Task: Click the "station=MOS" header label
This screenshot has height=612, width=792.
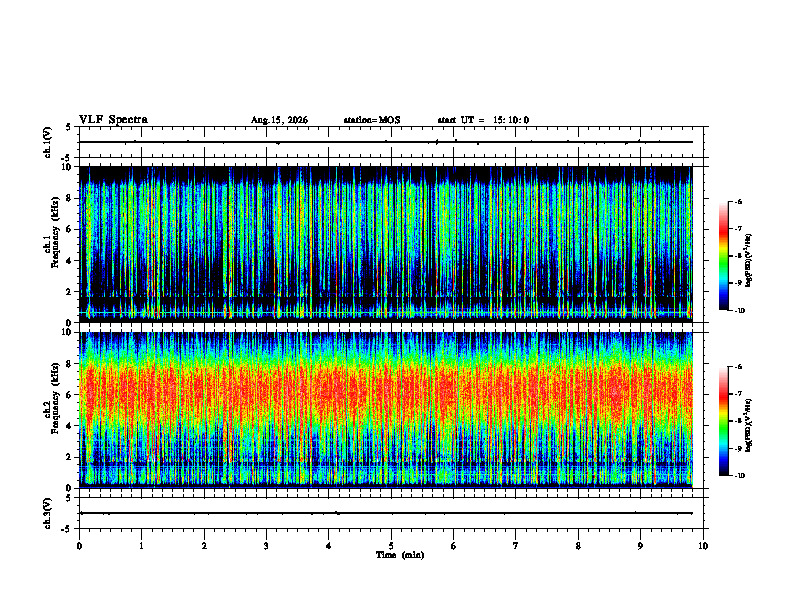Action: pos(372,120)
